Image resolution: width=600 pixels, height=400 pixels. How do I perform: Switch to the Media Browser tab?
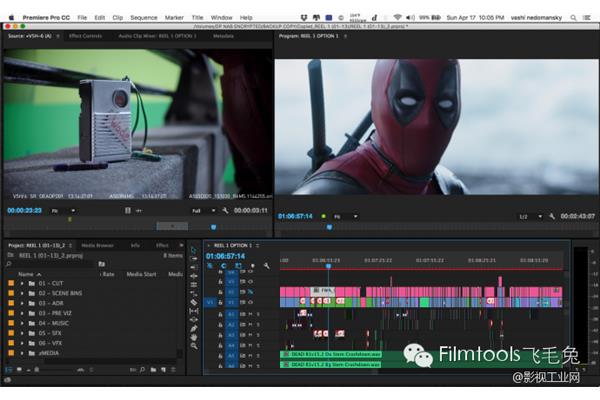coord(98,245)
